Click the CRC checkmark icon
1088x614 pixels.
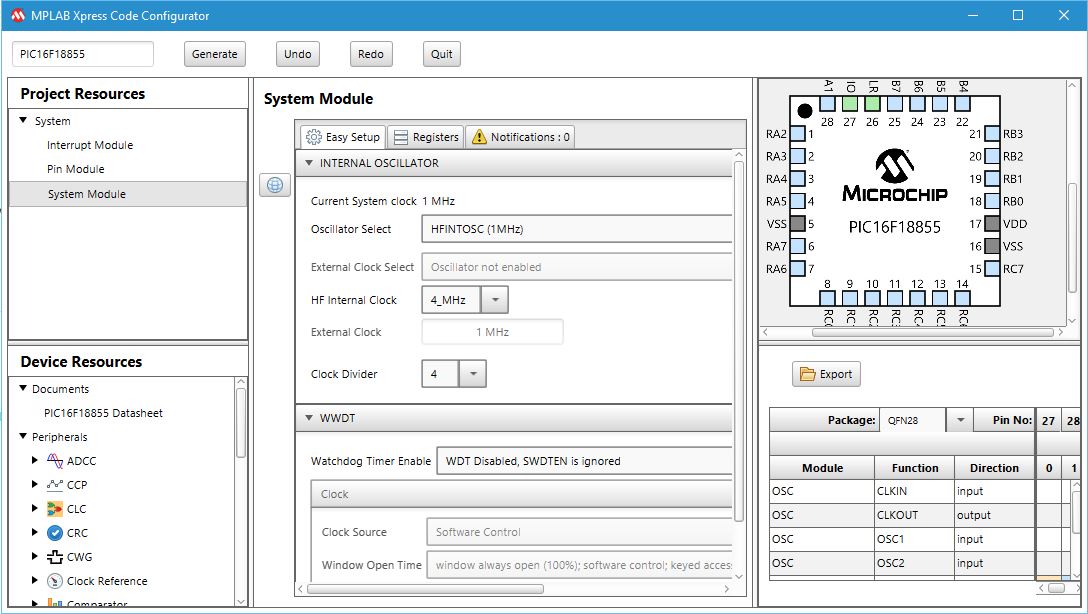pos(55,533)
